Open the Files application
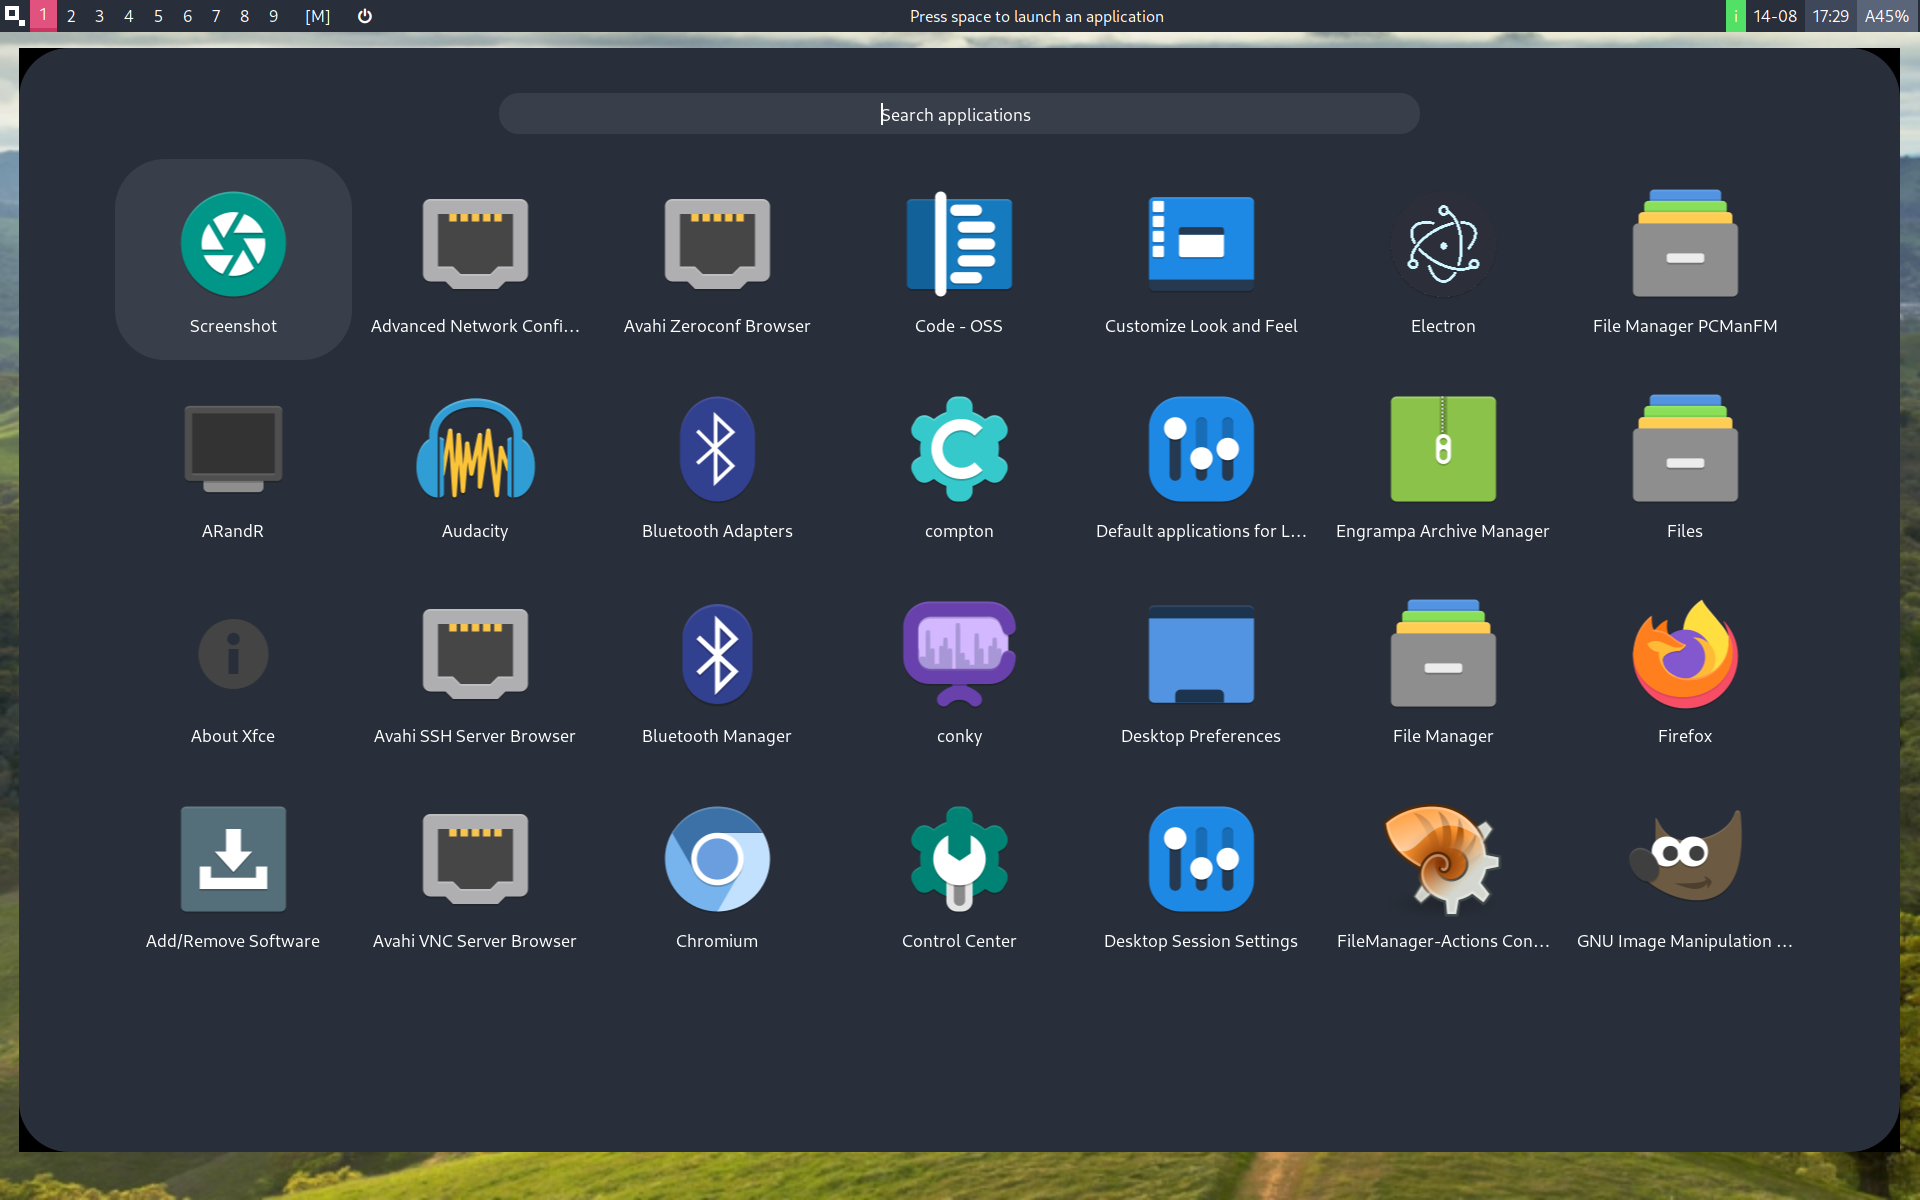The height and width of the screenshot is (1200, 1920). point(1685,465)
